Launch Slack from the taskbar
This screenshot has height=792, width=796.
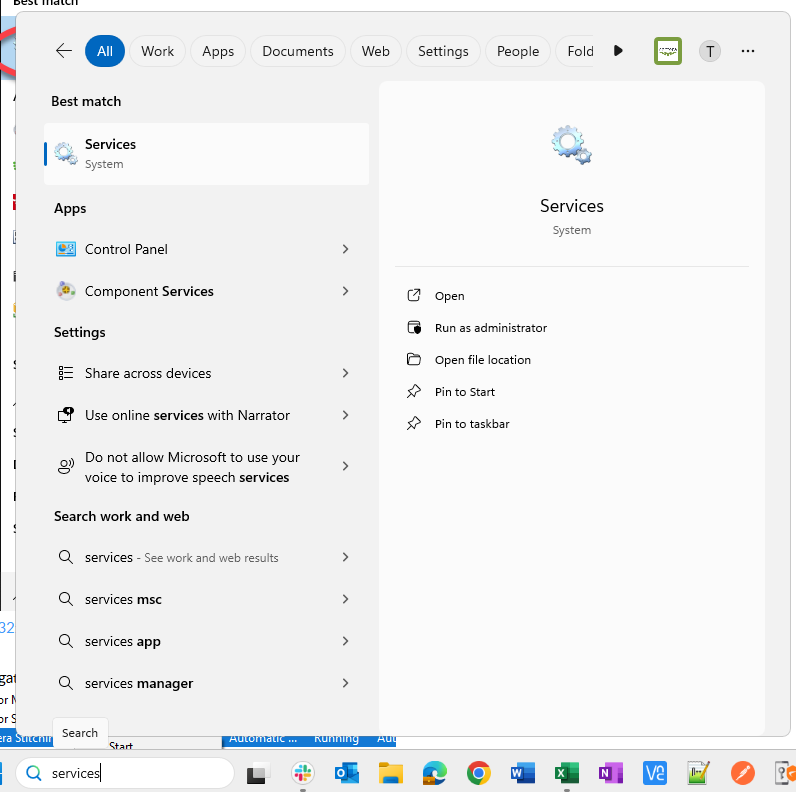pyautogui.click(x=302, y=773)
